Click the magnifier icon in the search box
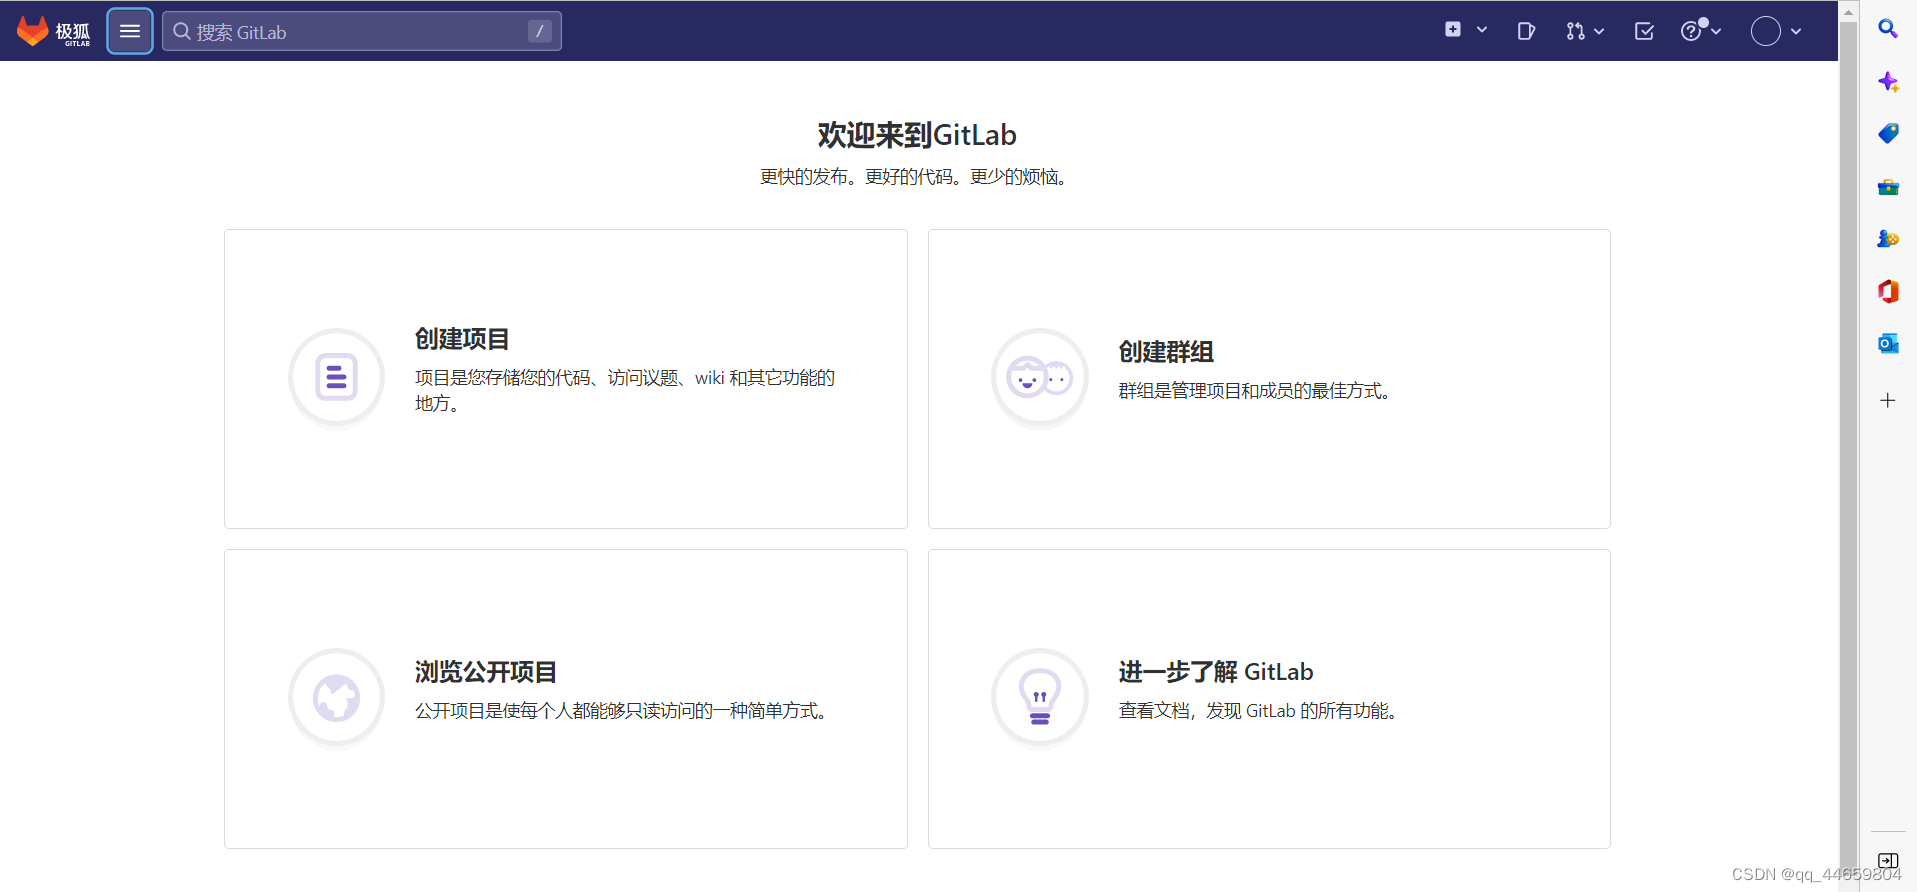Screen dimensions: 1917x892 (182, 31)
